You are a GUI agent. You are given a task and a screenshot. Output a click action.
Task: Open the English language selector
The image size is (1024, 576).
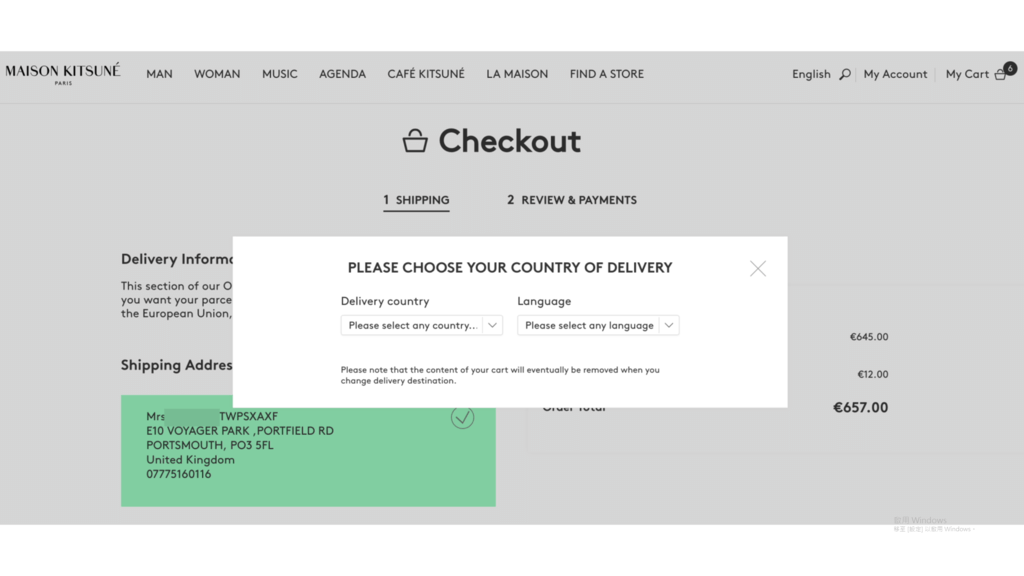(811, 74)
